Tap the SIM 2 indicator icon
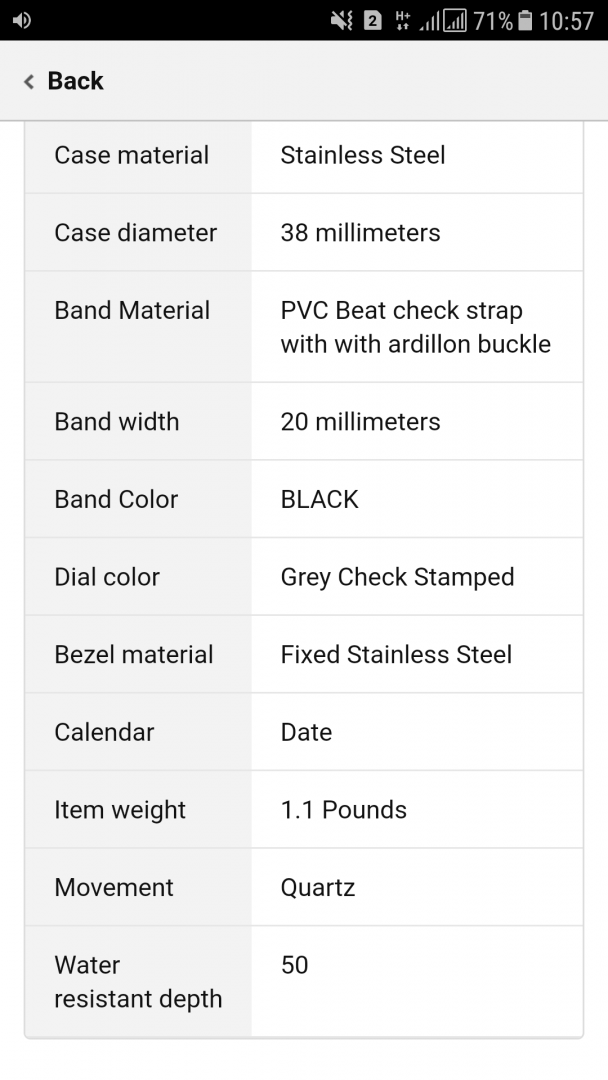The width and height of the screenshot is (608, 1080). (x=372, y=20)
